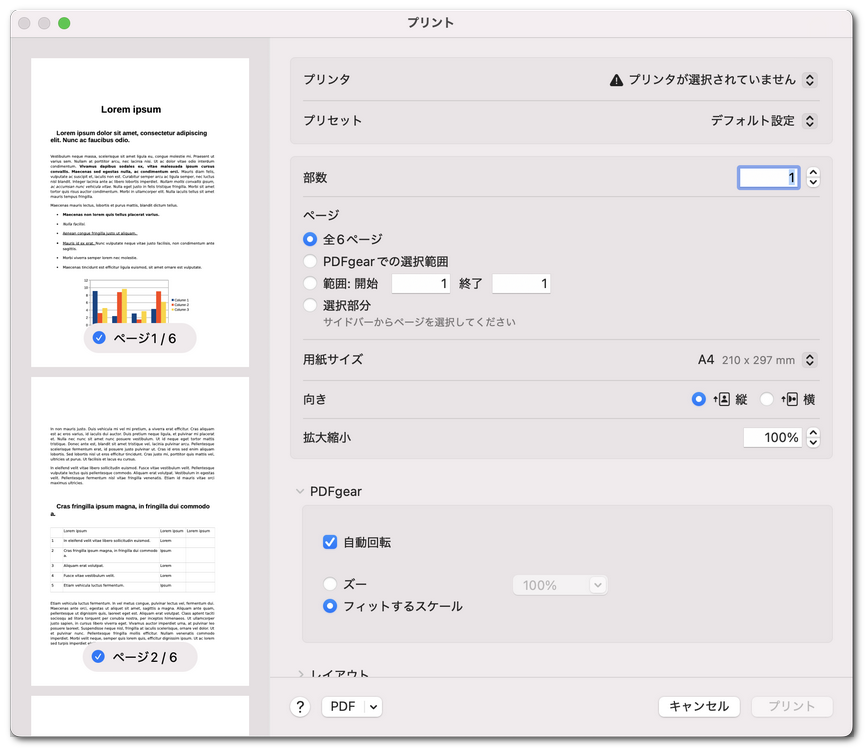Select the 全6ページ radio button

click(310, 239)
